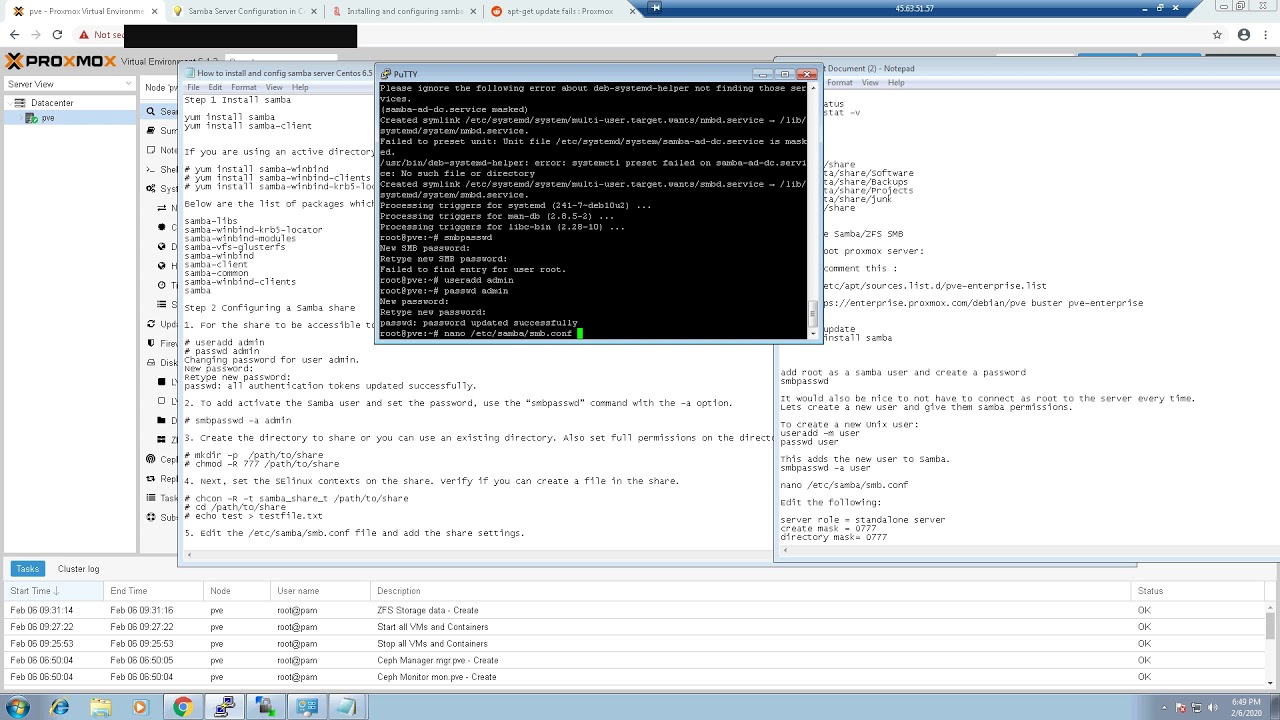This screenshot has height=720, width=1280.
Task: Select the Ceph Monitor mon.pve - Create task
Action: (x=634, y=677)
